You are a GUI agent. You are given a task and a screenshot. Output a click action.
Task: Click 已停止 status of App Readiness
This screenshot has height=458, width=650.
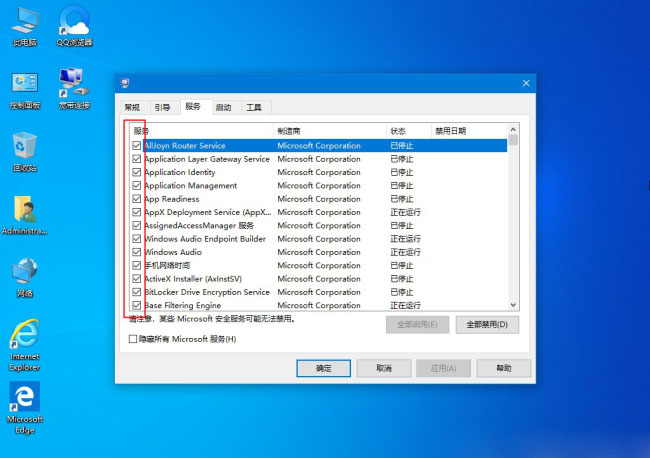pyautogui.click(x=402, y=199)
